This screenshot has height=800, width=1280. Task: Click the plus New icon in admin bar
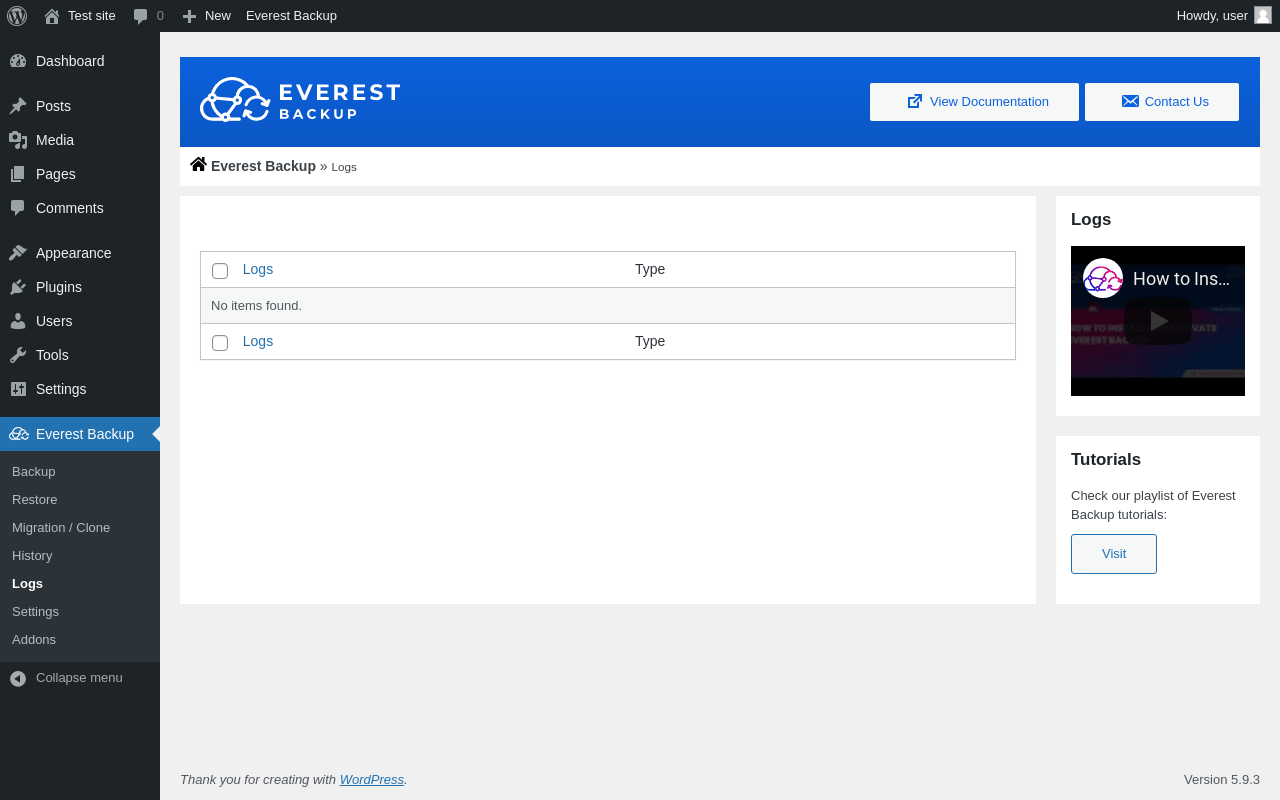point(189,16)
